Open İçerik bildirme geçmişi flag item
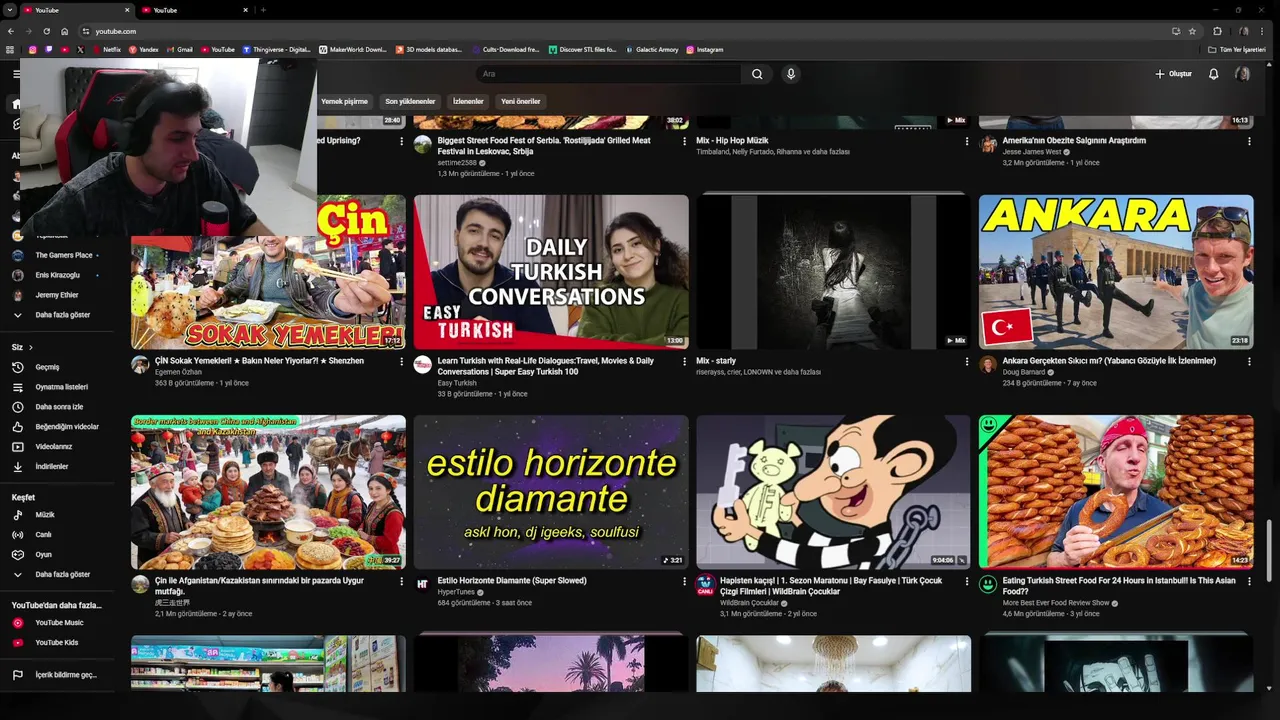This screenshot has width=1280, height=720. (x=58, y=675)
